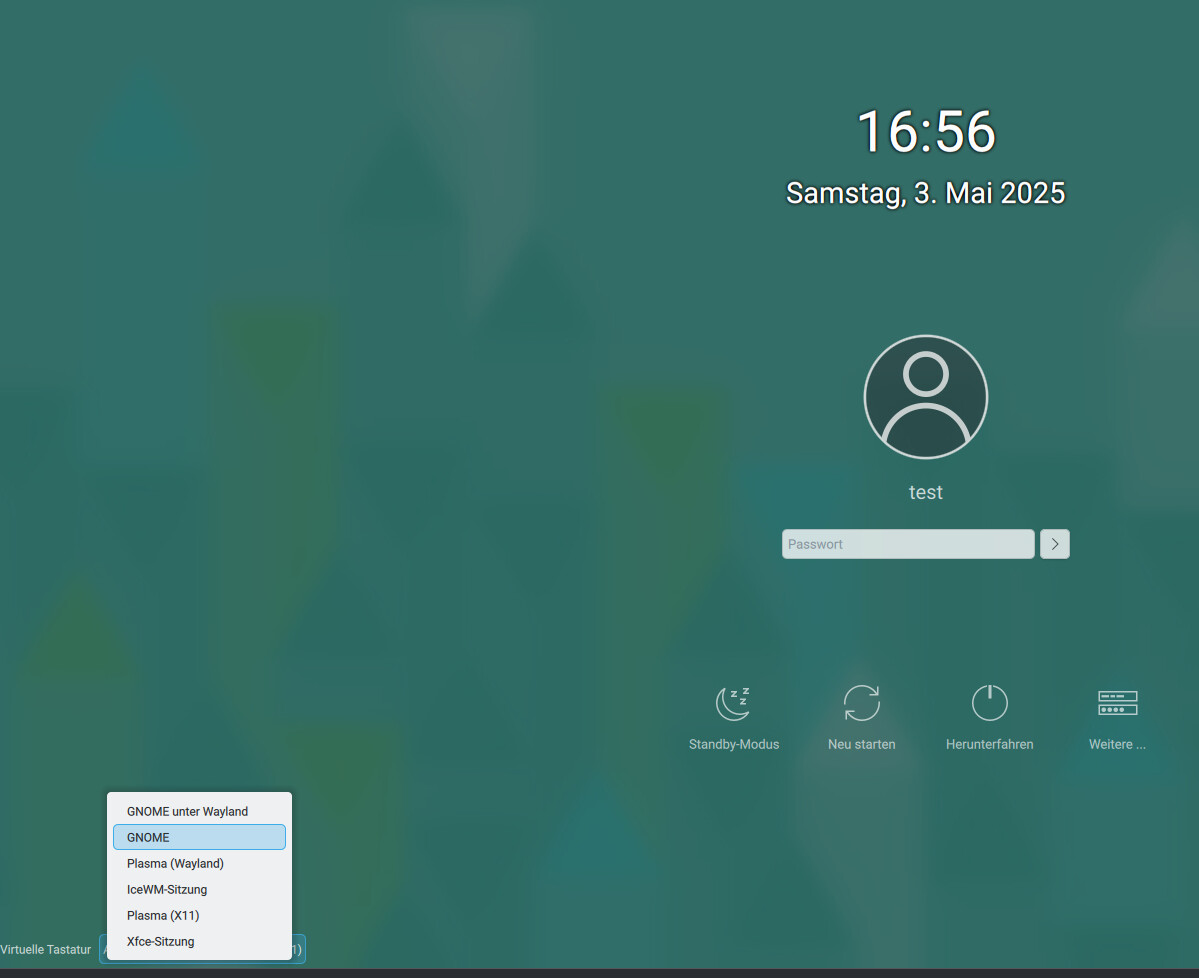The height and width of the screenshot is (978, 1199).
Task: Click the Standby-Modus crescent moon icon
Action: pyautogui.click(x=733, y=703)
